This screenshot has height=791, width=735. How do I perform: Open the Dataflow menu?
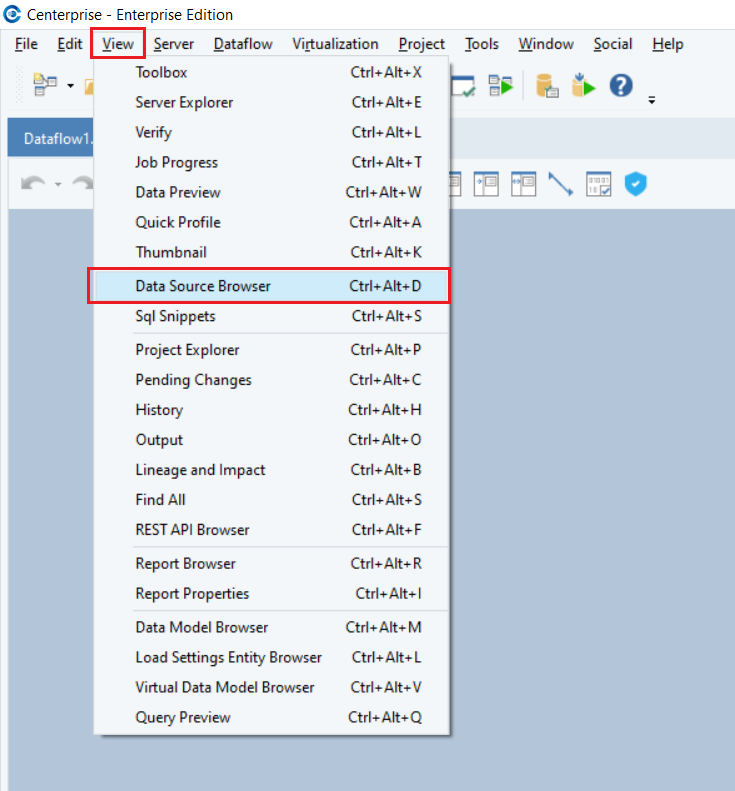point(243,44)
